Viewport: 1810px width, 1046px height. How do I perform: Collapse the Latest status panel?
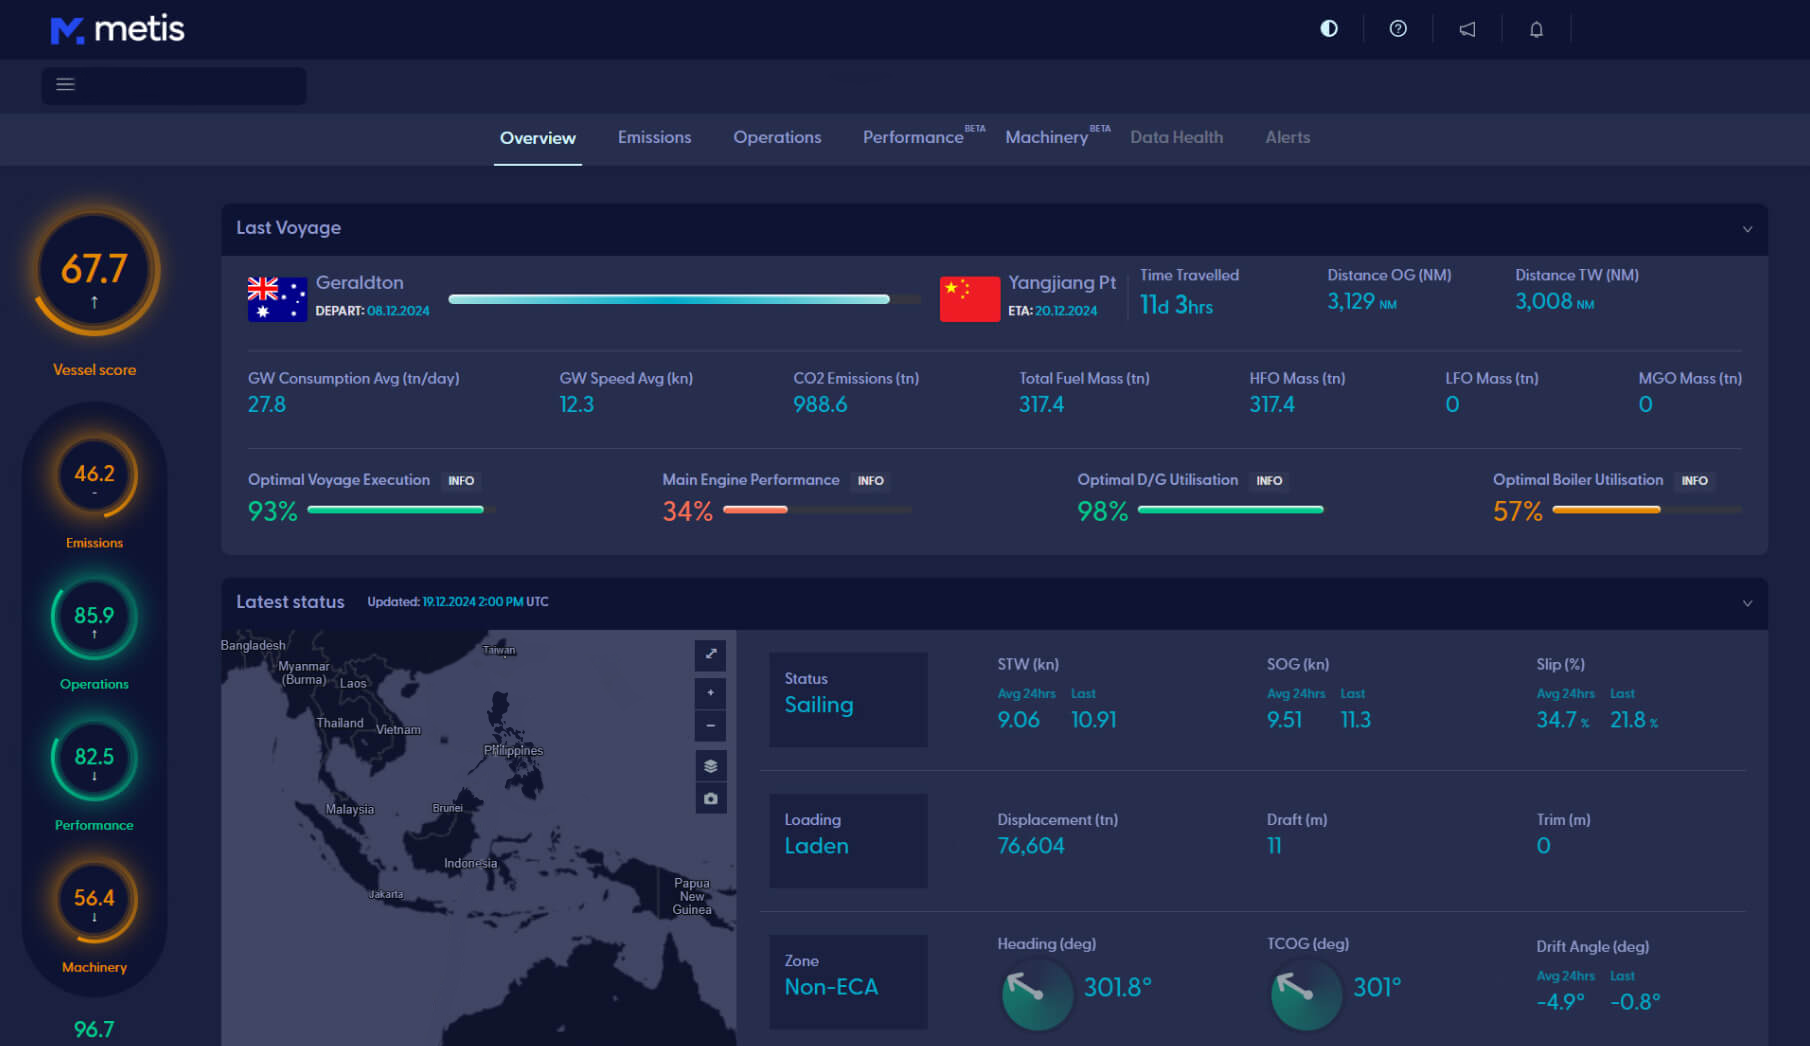click(x=1747, y=603)
